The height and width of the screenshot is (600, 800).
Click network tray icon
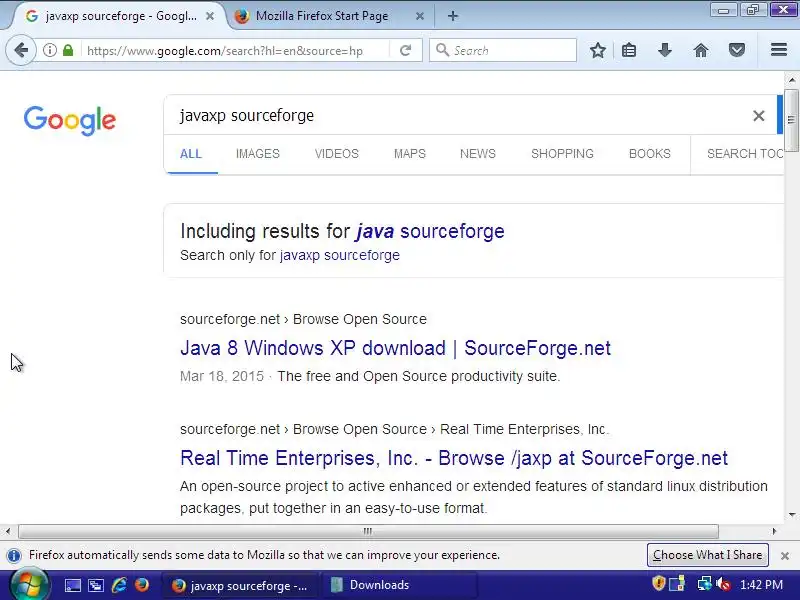704,584
